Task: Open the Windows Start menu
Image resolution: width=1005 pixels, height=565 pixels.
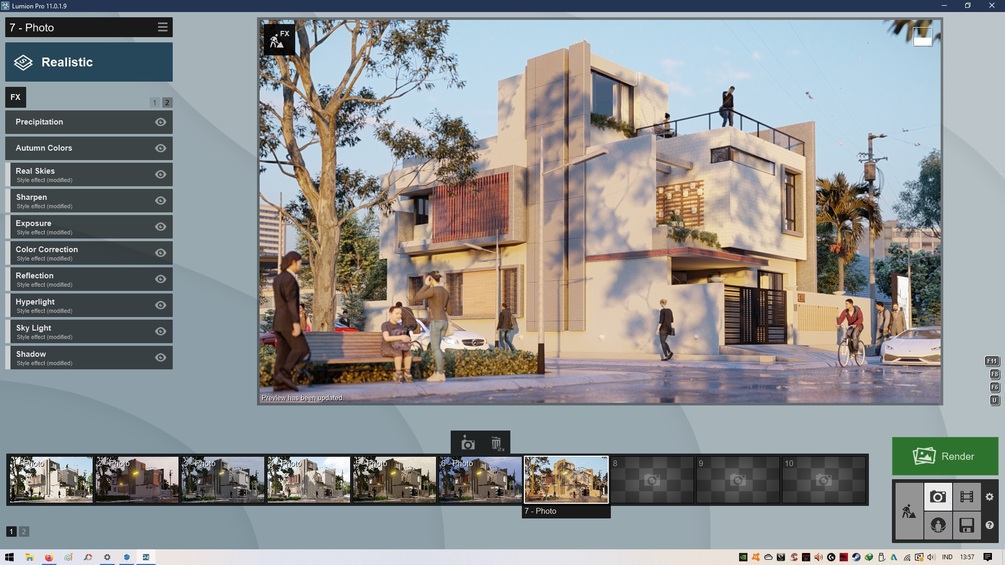Action: tap(9, 557)
